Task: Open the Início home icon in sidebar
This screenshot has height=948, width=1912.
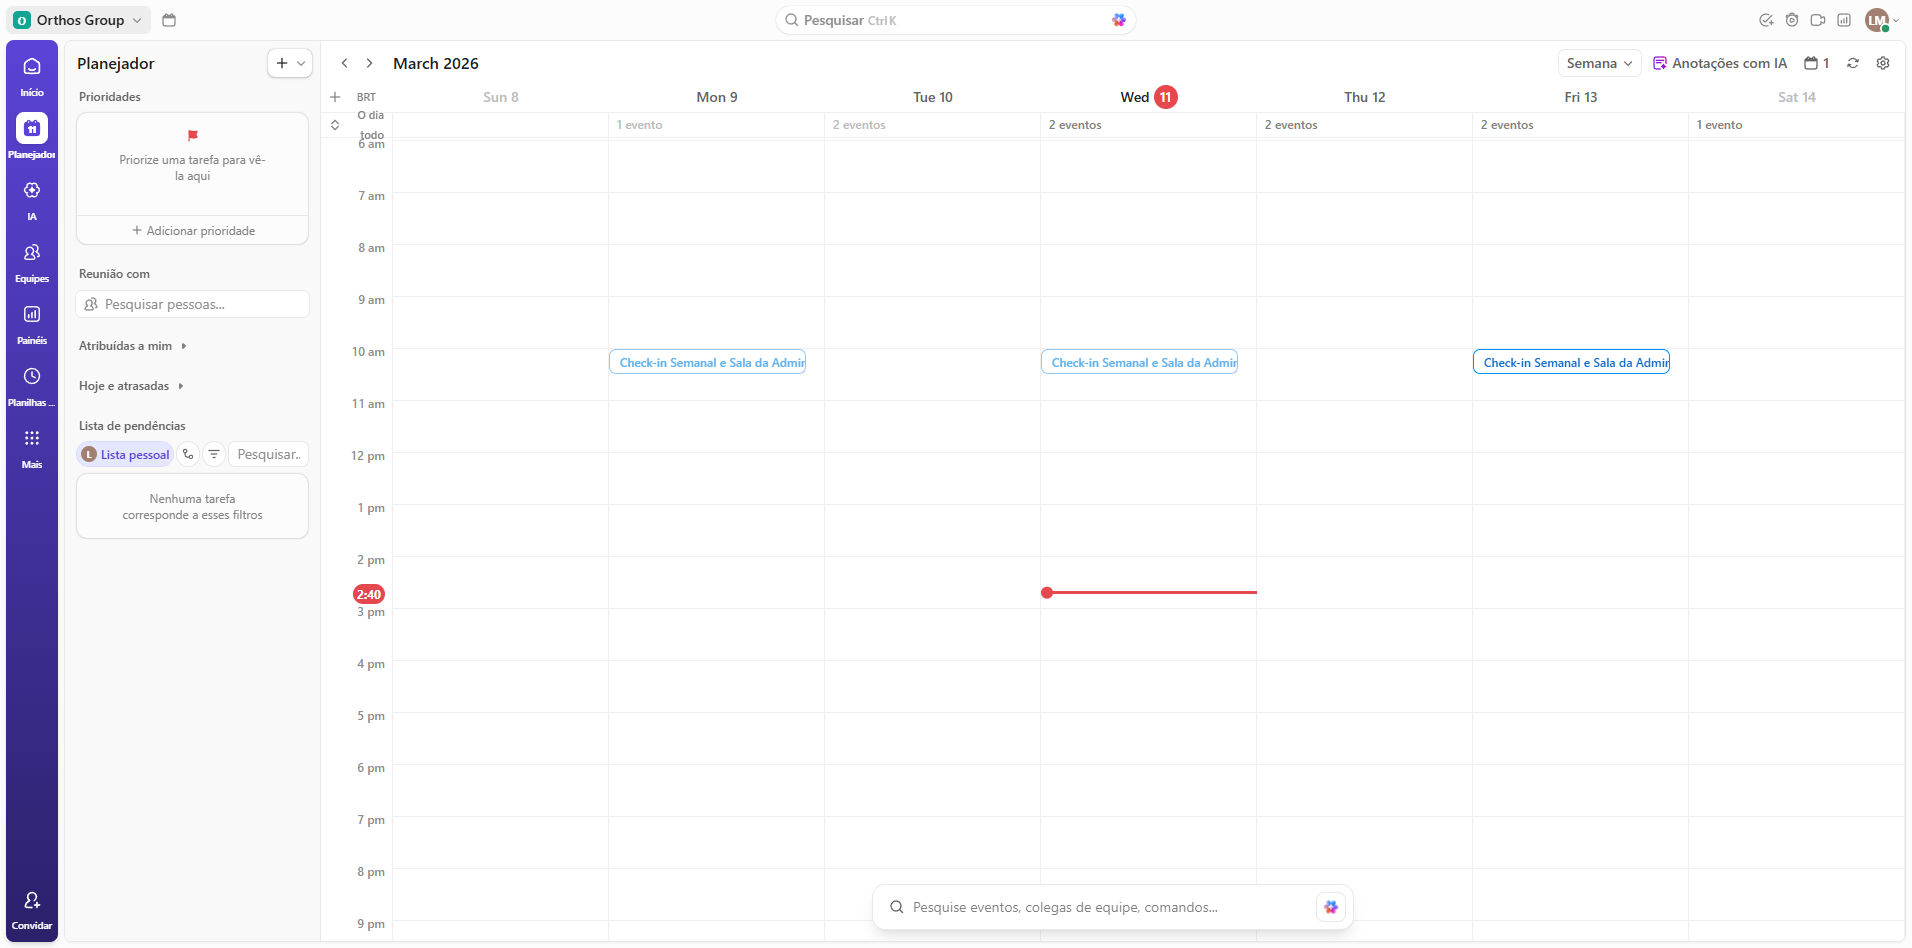Action: [32, 67]
